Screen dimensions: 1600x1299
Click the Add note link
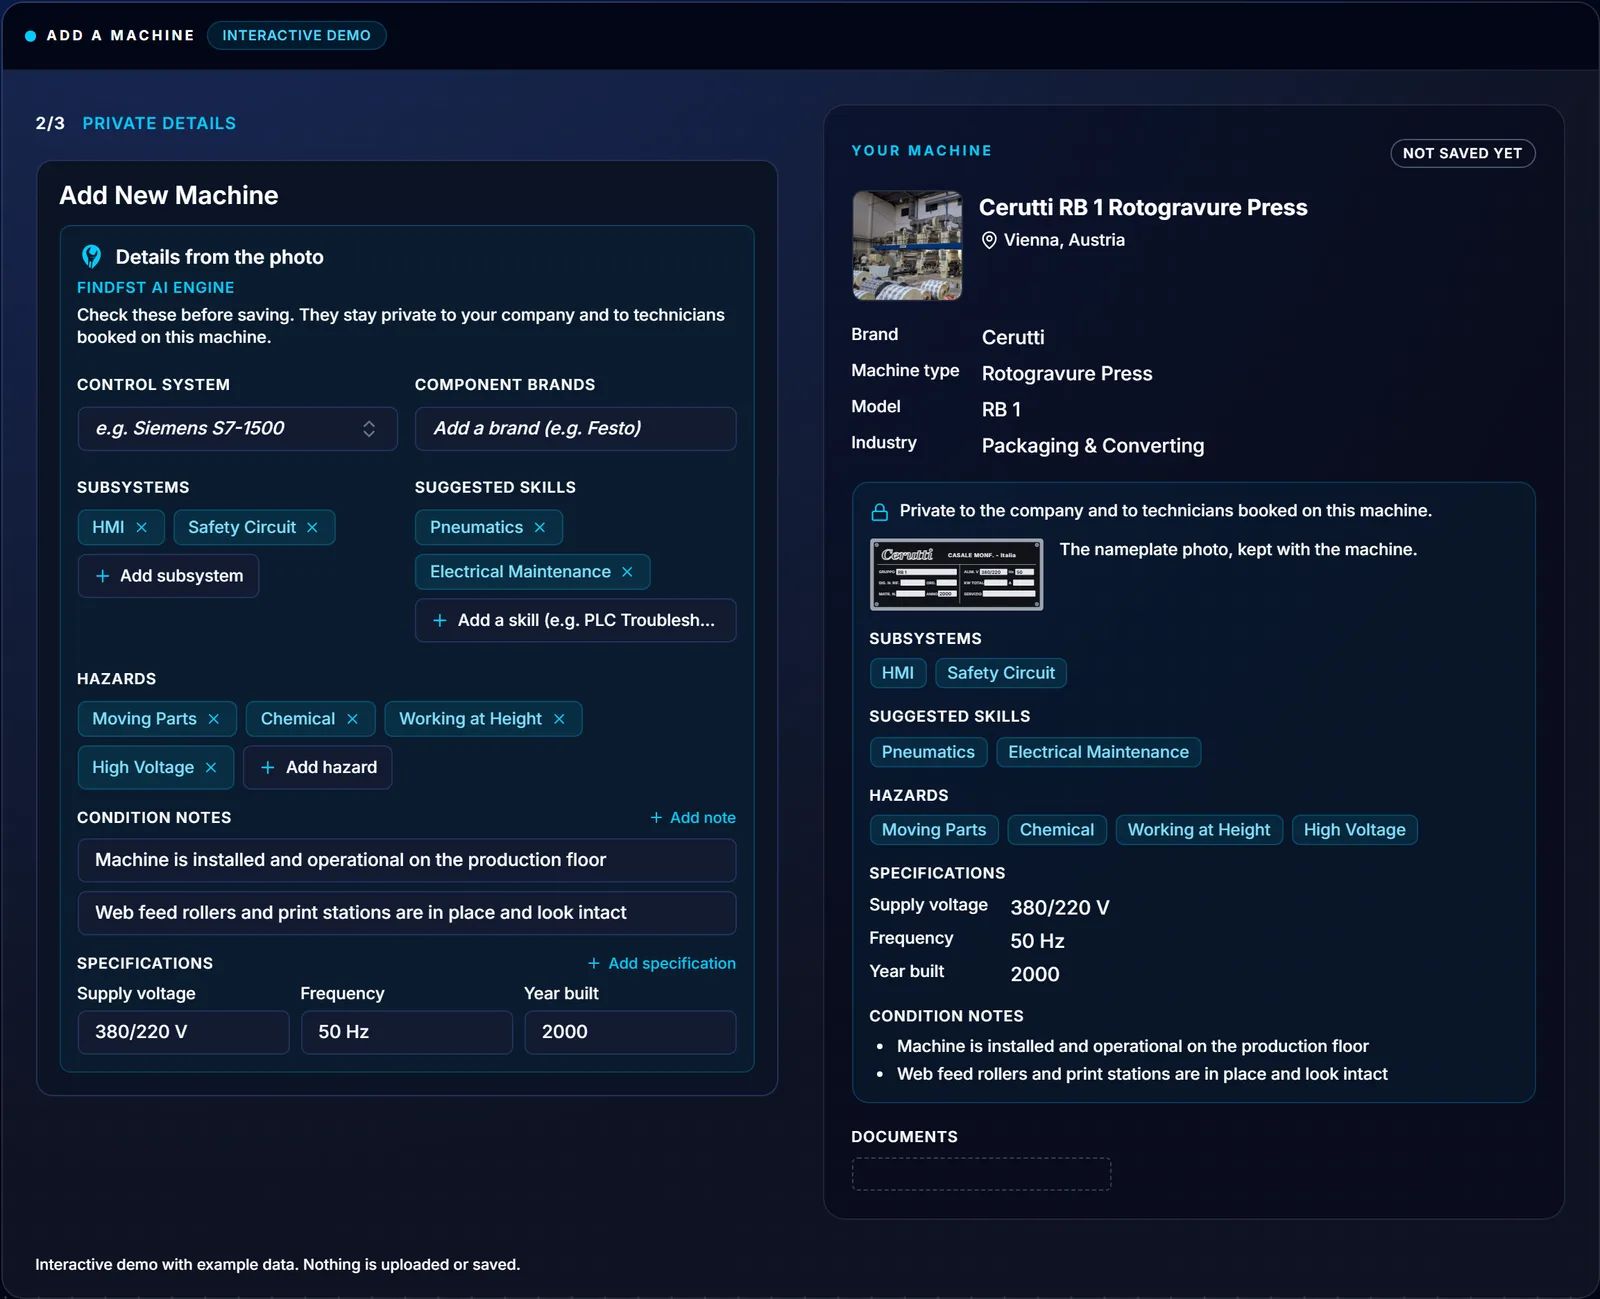(x=693, y=818)
